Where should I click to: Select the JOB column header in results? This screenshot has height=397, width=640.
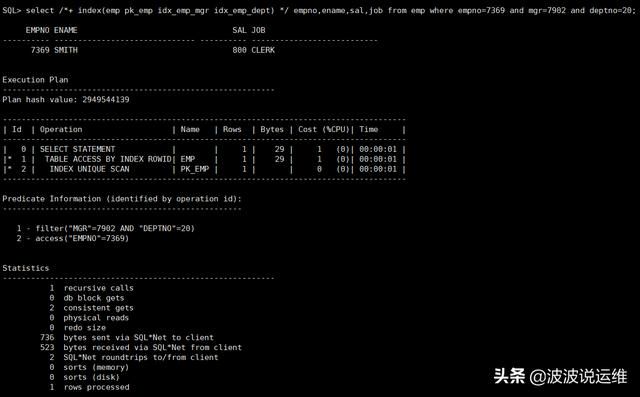pyautogui.click(x=258, y=30)
